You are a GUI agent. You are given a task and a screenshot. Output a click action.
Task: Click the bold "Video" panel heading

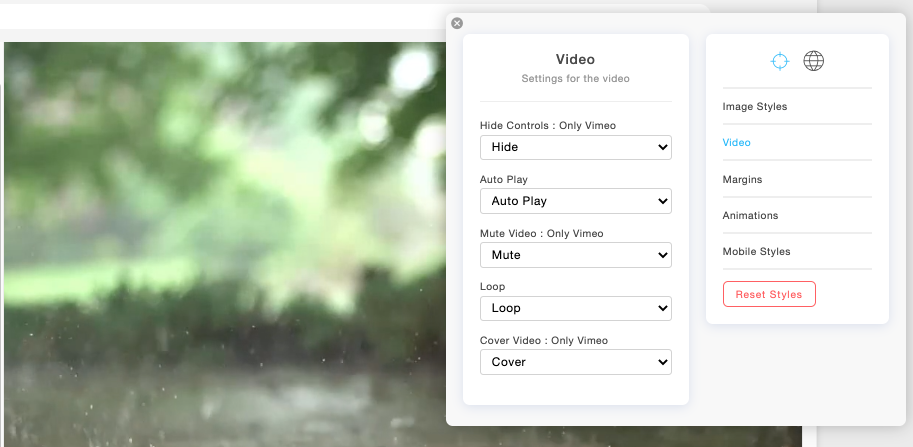coord(575,60)
